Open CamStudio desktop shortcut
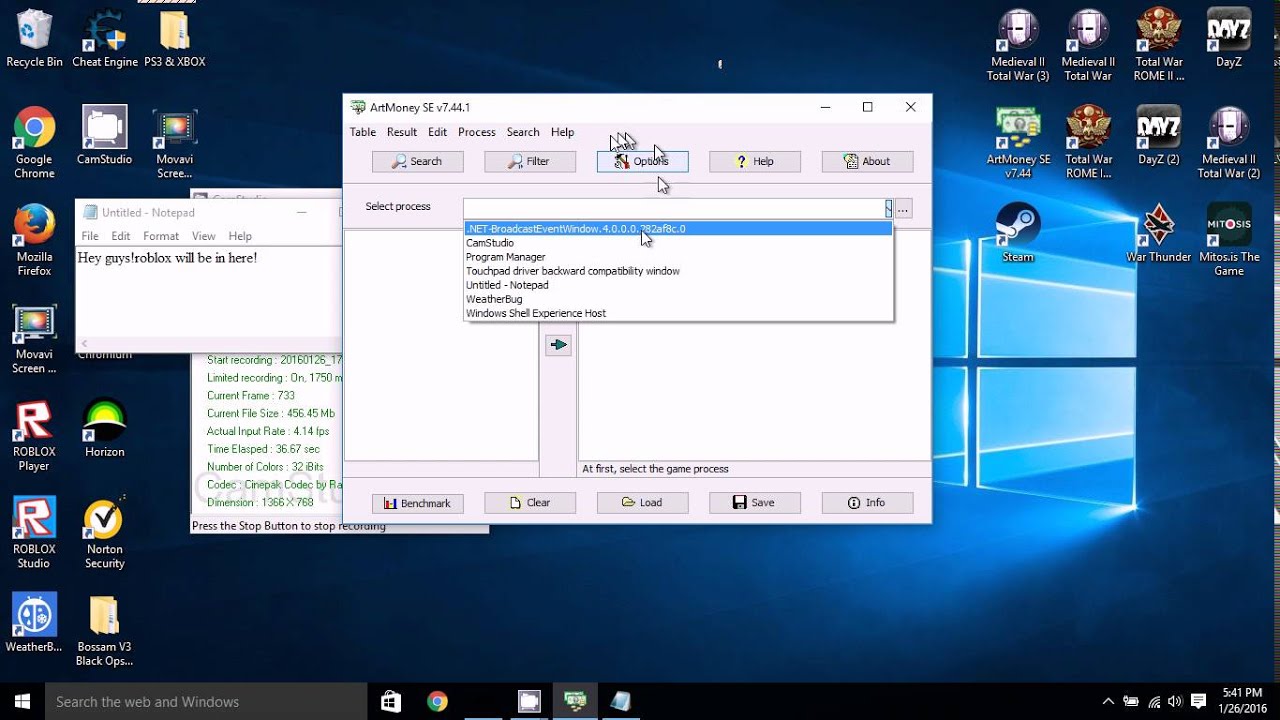 pyautogui.click(x=105, y=136)
